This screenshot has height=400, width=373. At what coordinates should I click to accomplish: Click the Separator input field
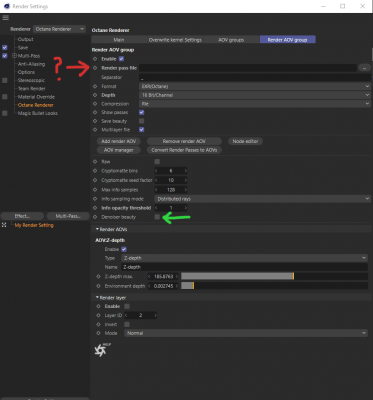(255, 77)
